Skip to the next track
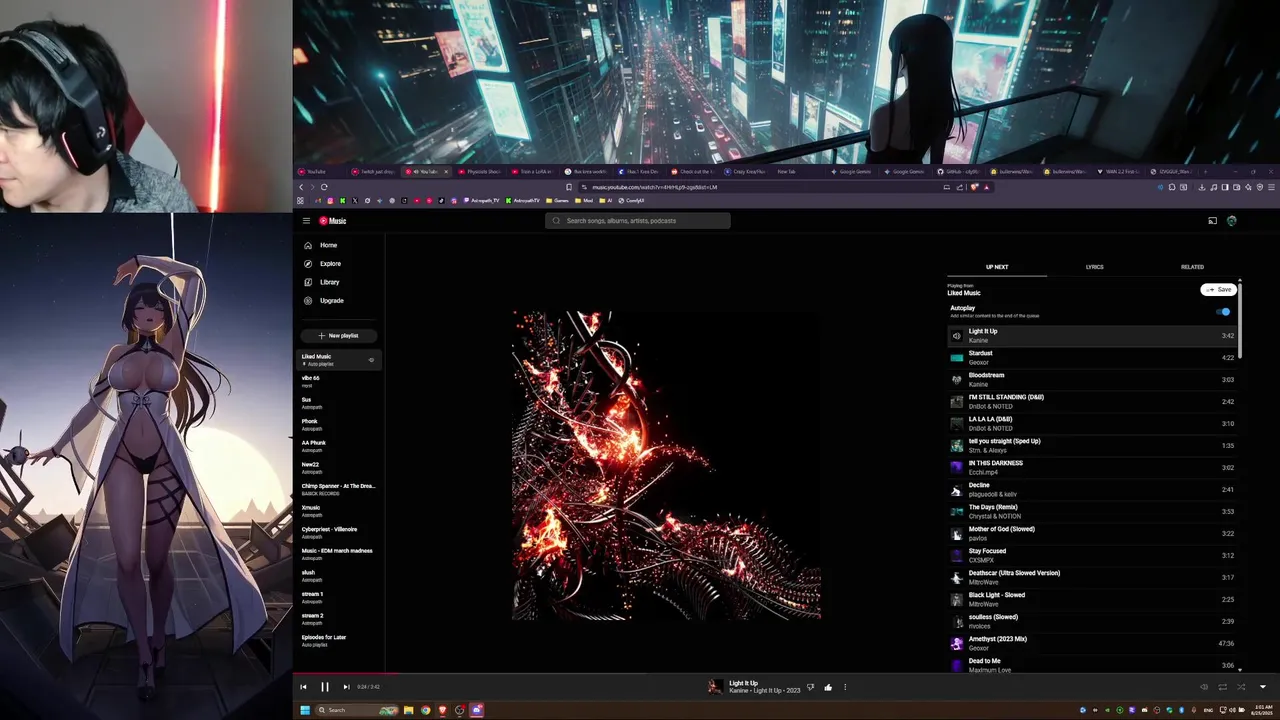This screenshot has height=720, width=1280. coord(346,687)
